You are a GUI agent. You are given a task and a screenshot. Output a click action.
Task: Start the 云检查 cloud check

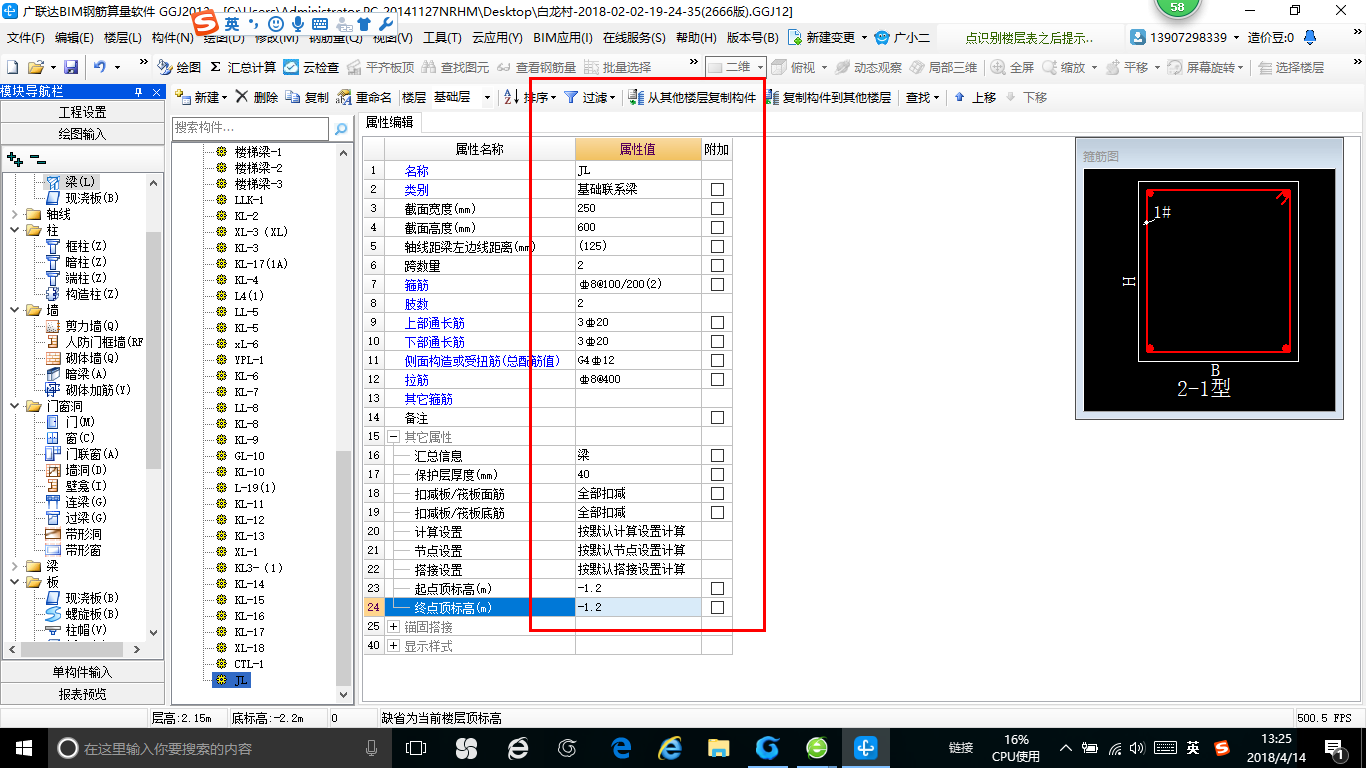(x=311, y=67)
